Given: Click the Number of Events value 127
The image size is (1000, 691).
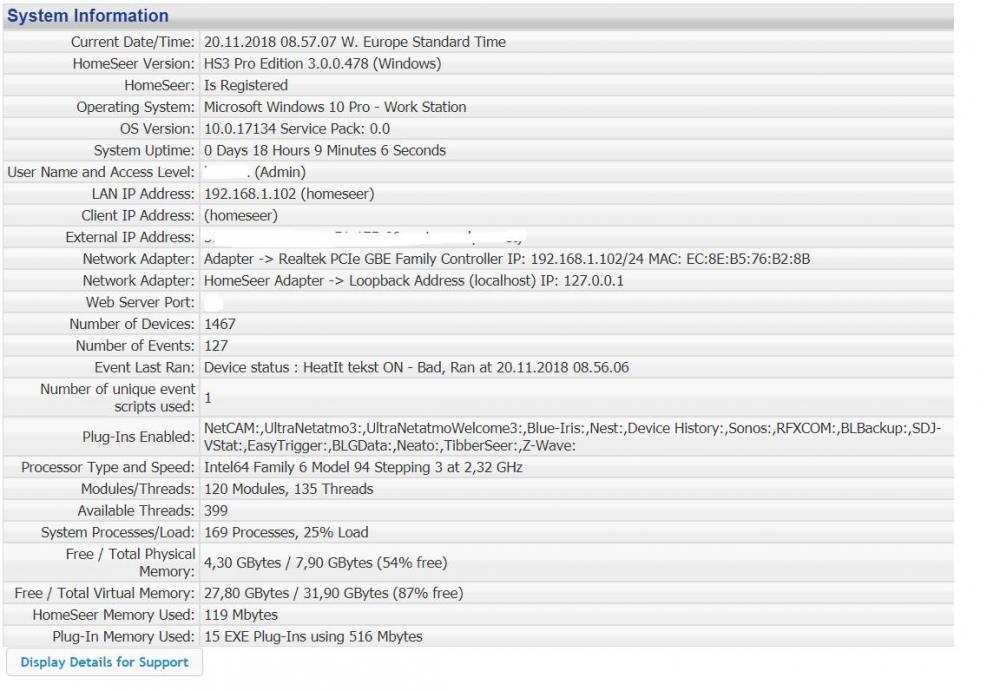Looking at the screenshot, I should pyautogui.click(x=216, y=346).
